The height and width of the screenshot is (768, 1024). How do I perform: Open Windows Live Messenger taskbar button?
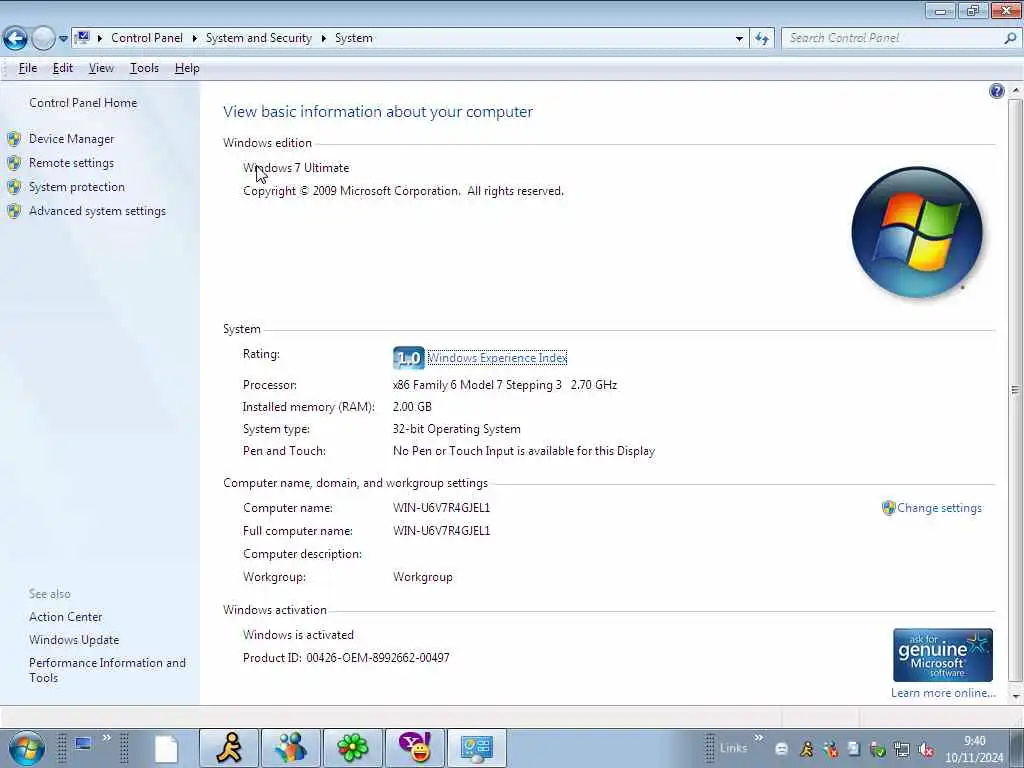[x=291, y=748]
